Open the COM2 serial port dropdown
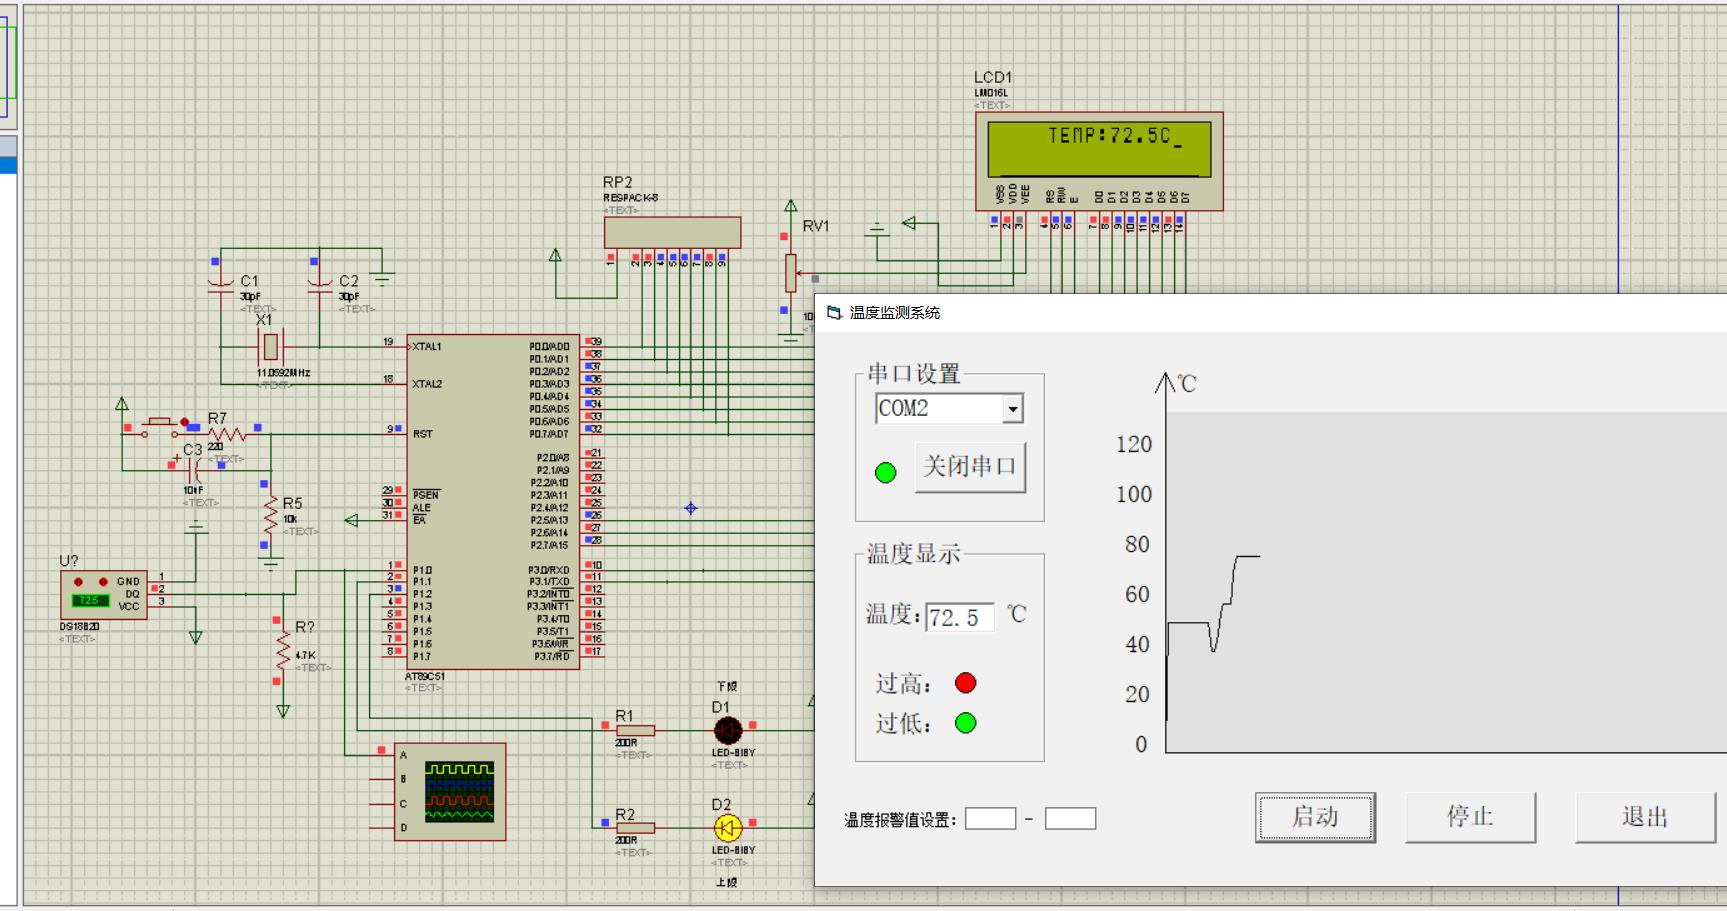 pos(1013,409)
